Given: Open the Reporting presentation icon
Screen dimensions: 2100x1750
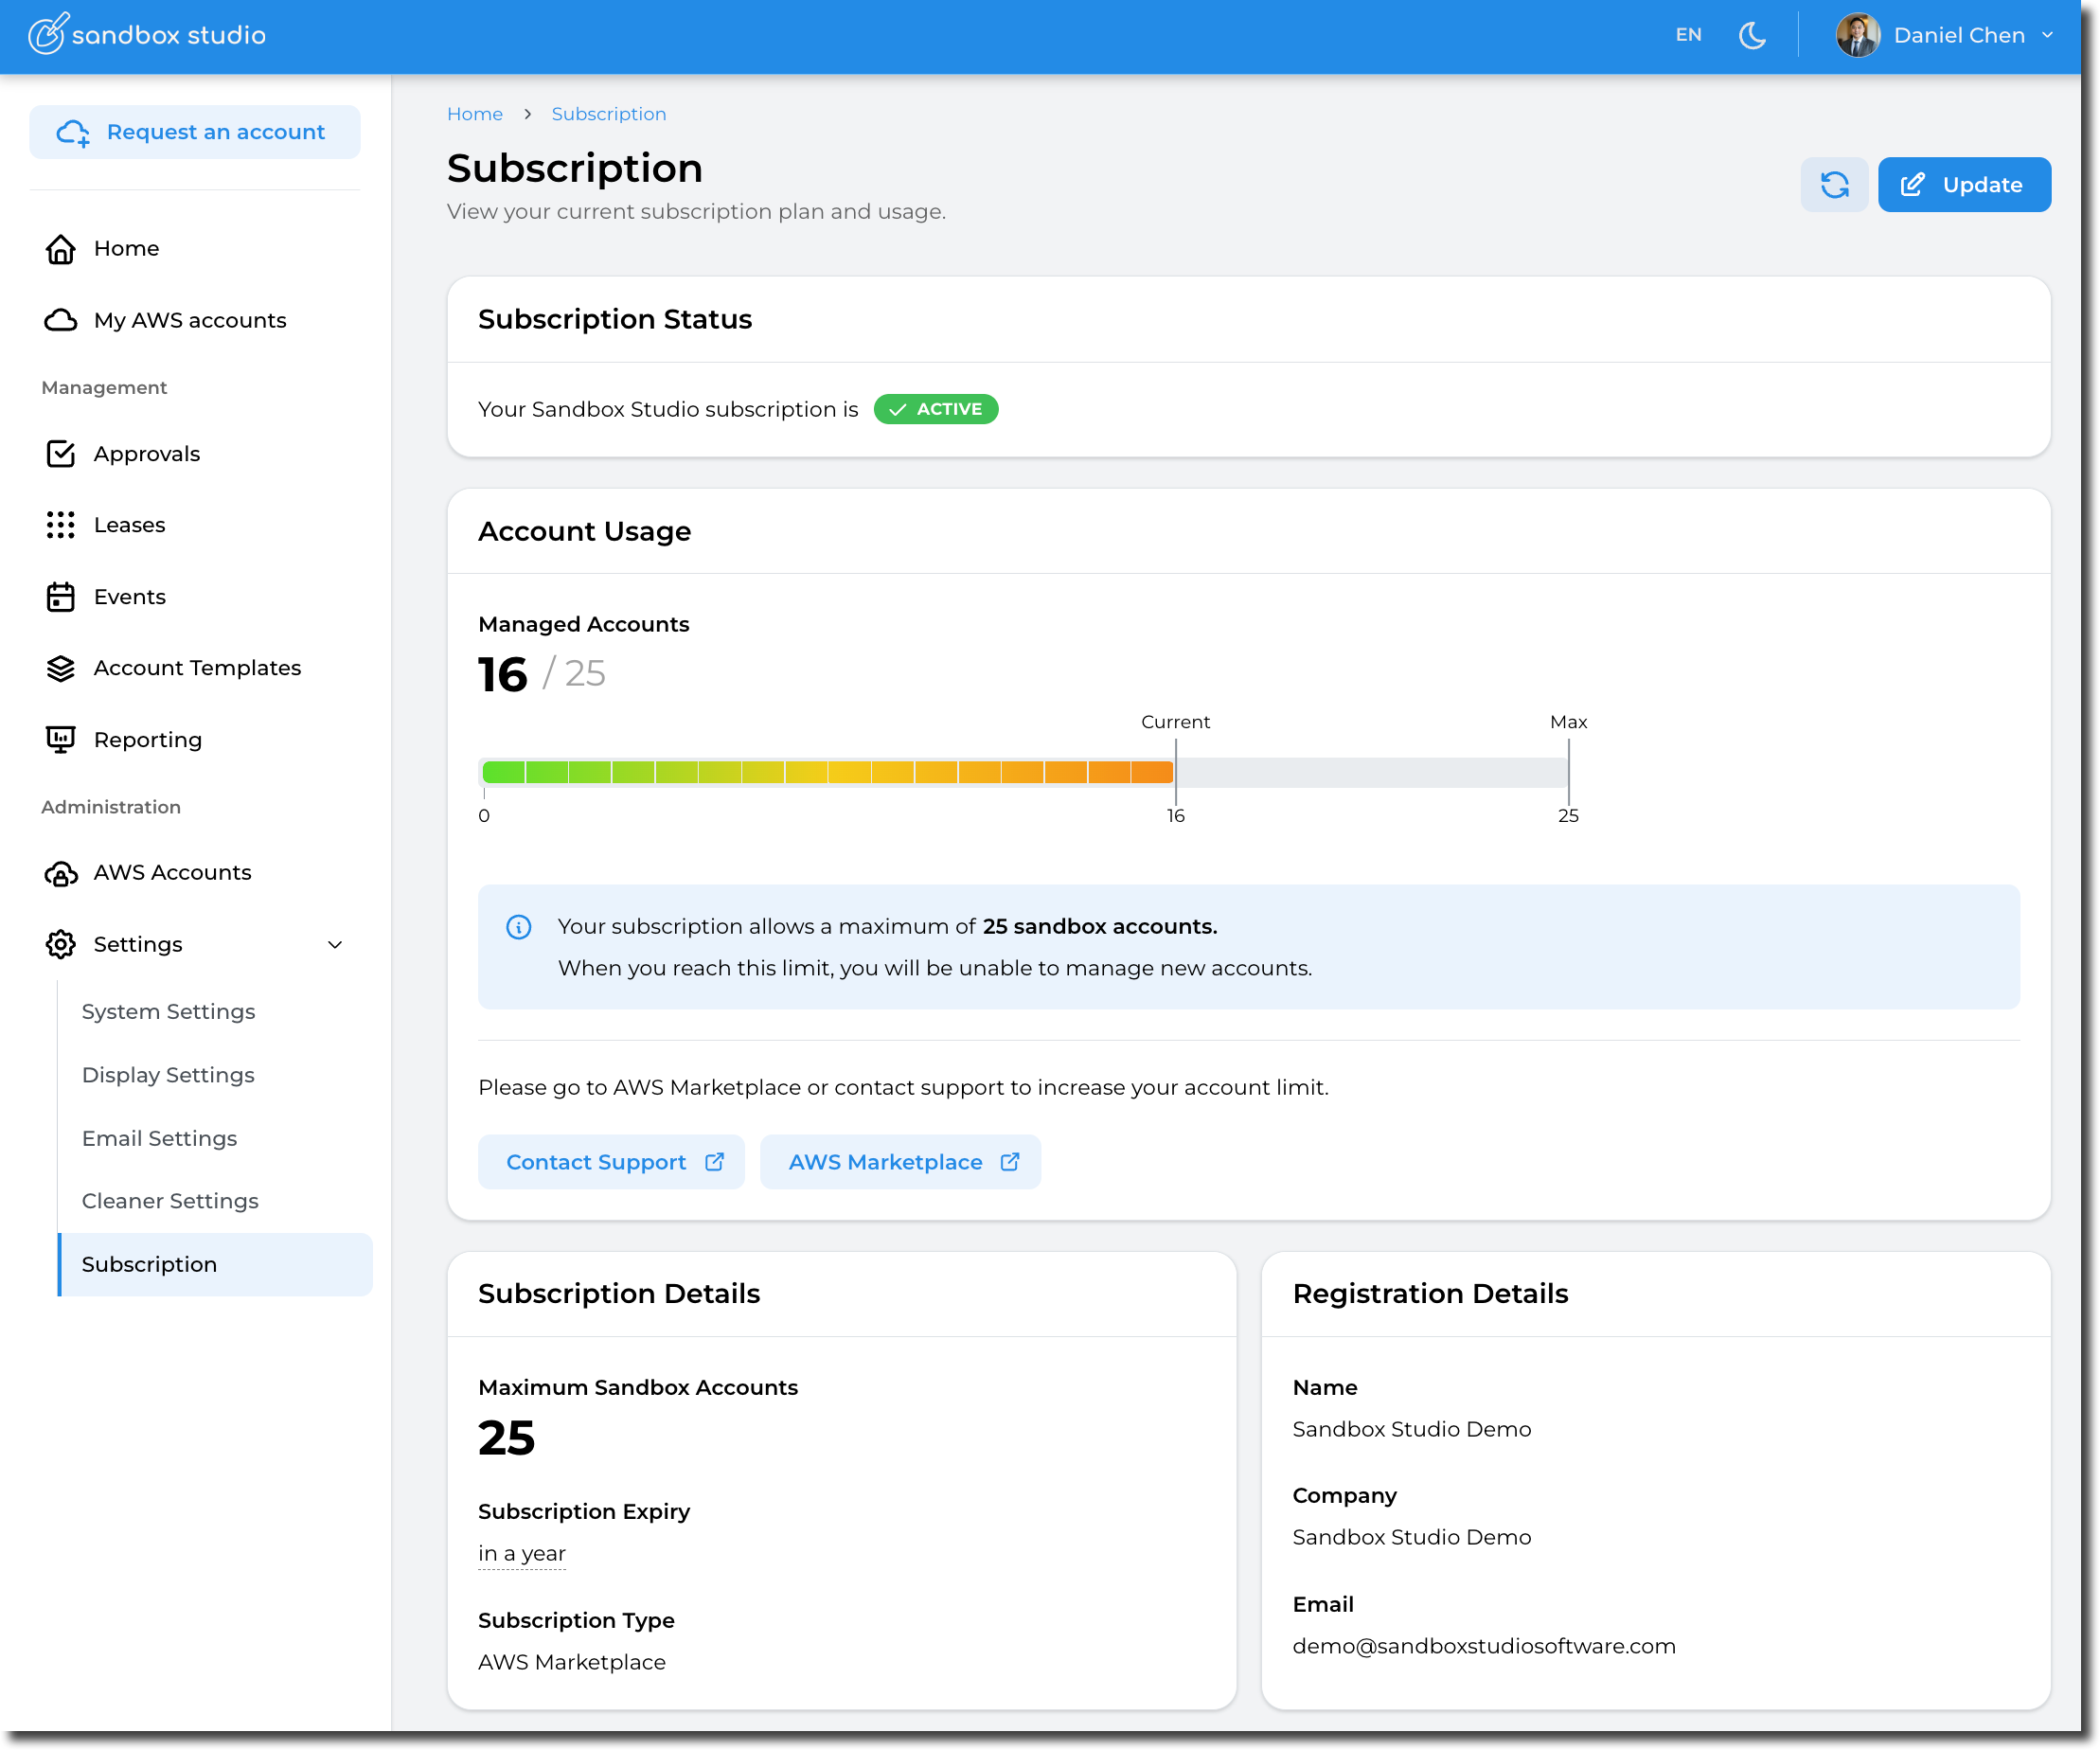Looking at the screenshot, I should click(61, 740).
